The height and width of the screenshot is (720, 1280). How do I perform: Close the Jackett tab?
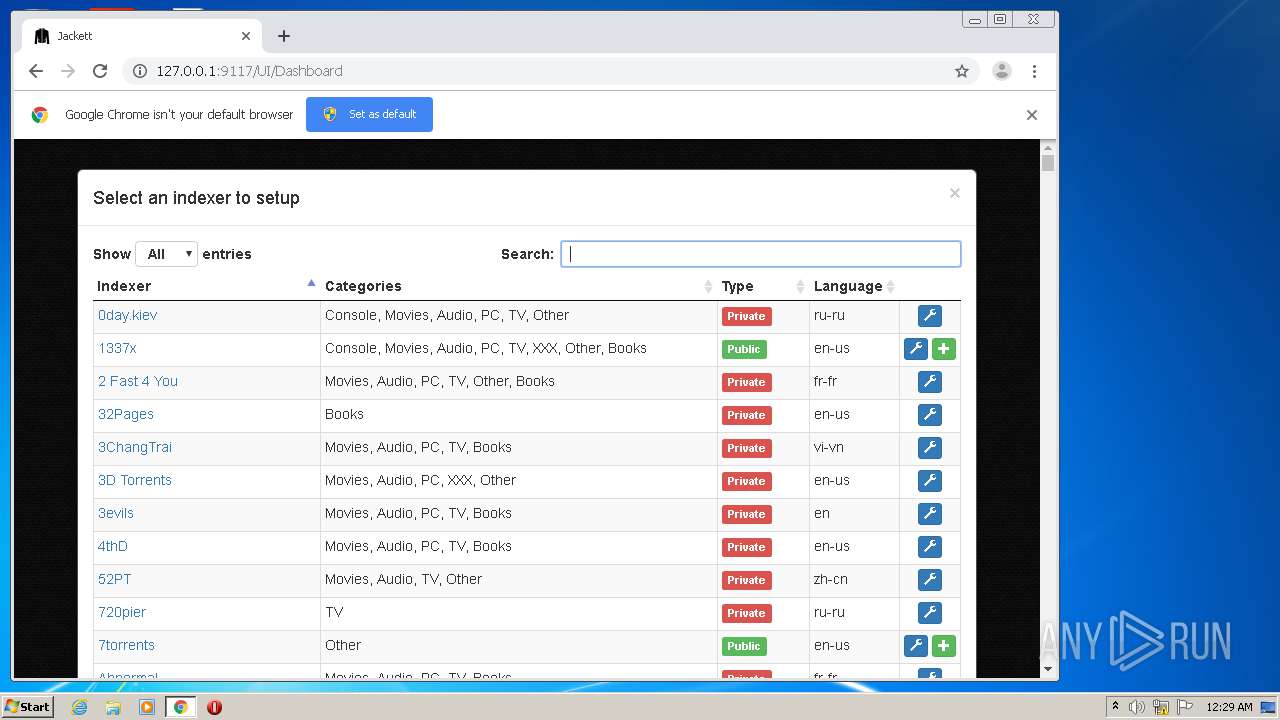pyautogui.click(x=246, y=36)
